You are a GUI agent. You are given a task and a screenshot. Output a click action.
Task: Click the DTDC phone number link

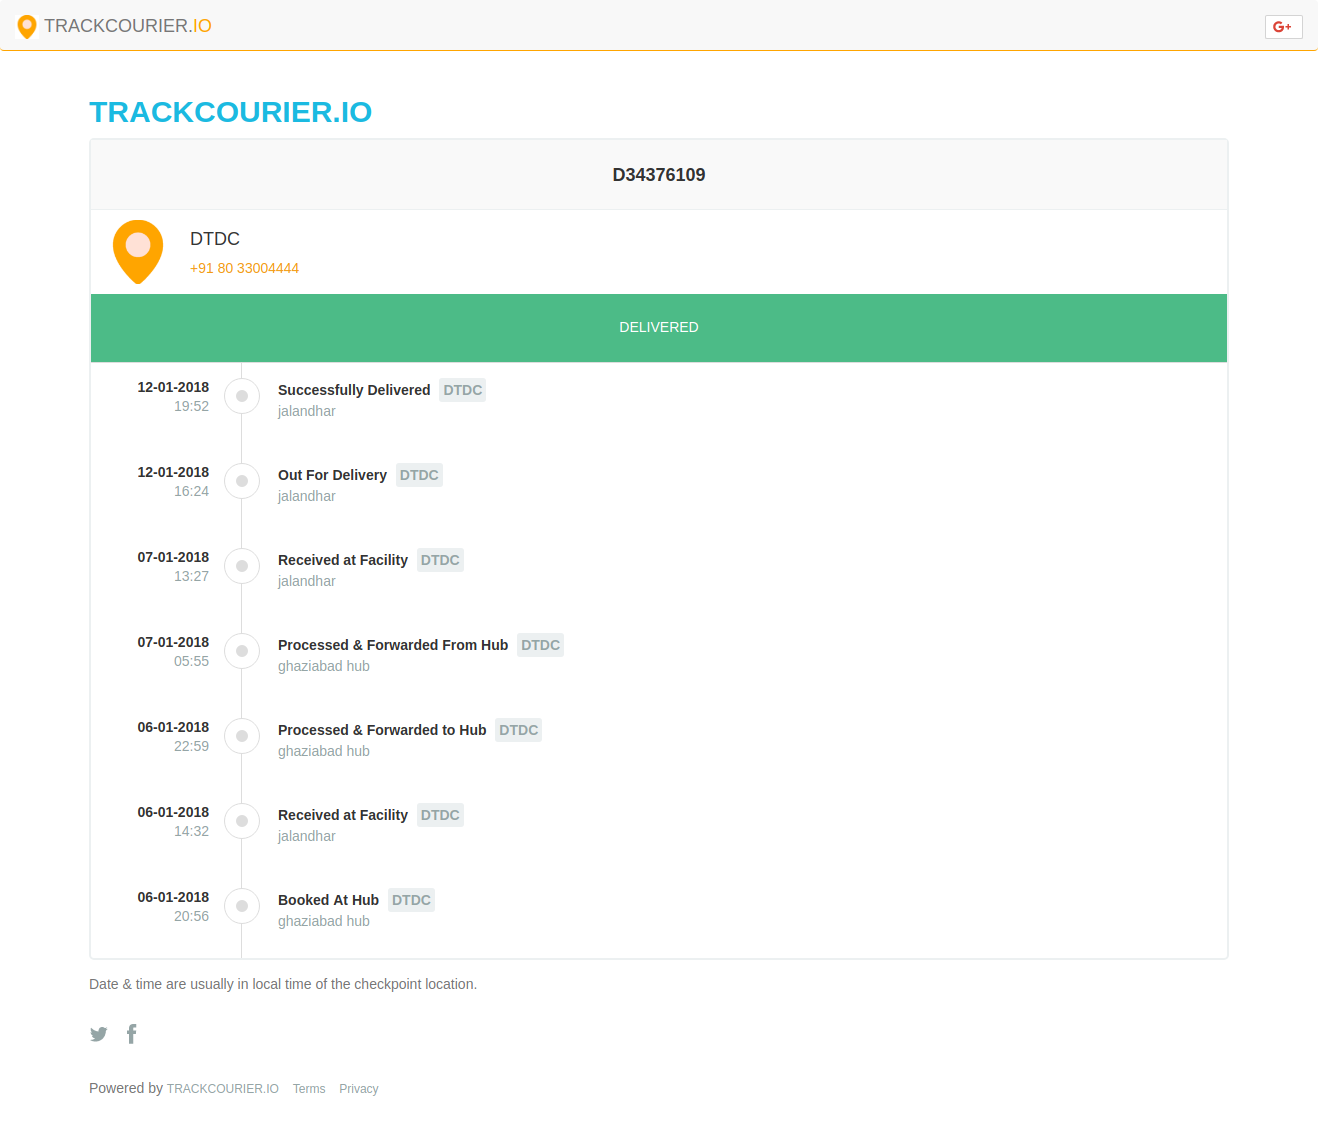click(244, 268)
